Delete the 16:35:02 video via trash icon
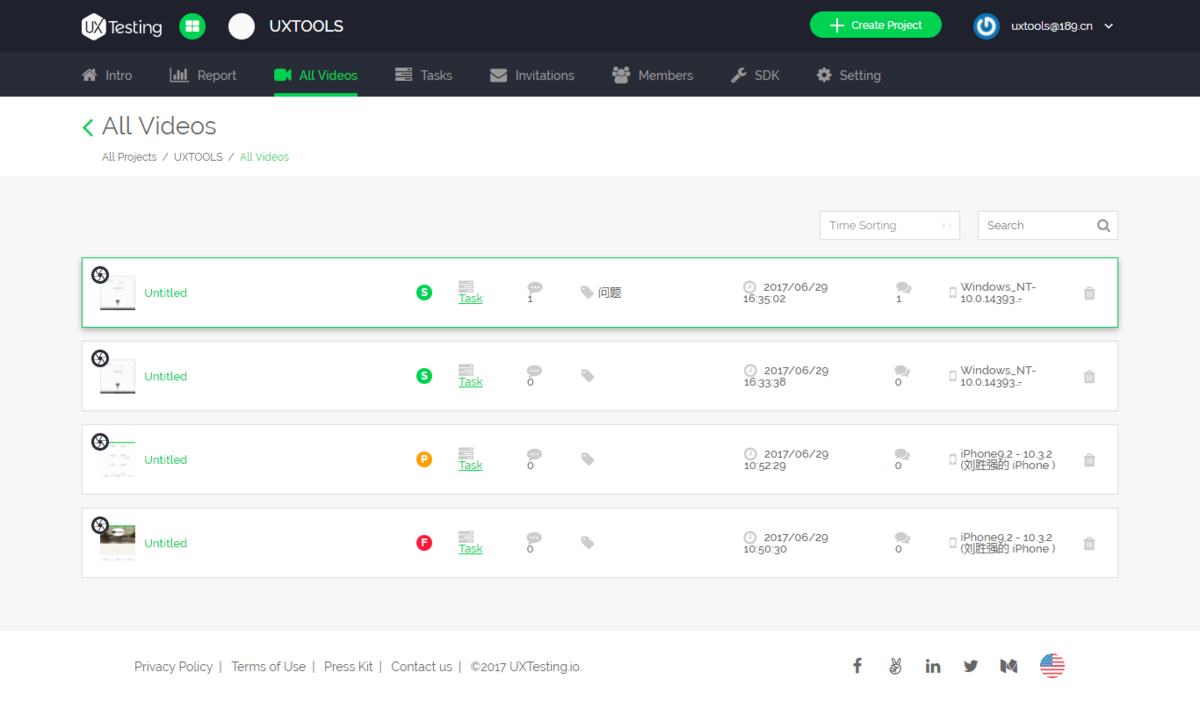 pos(1089,293)
